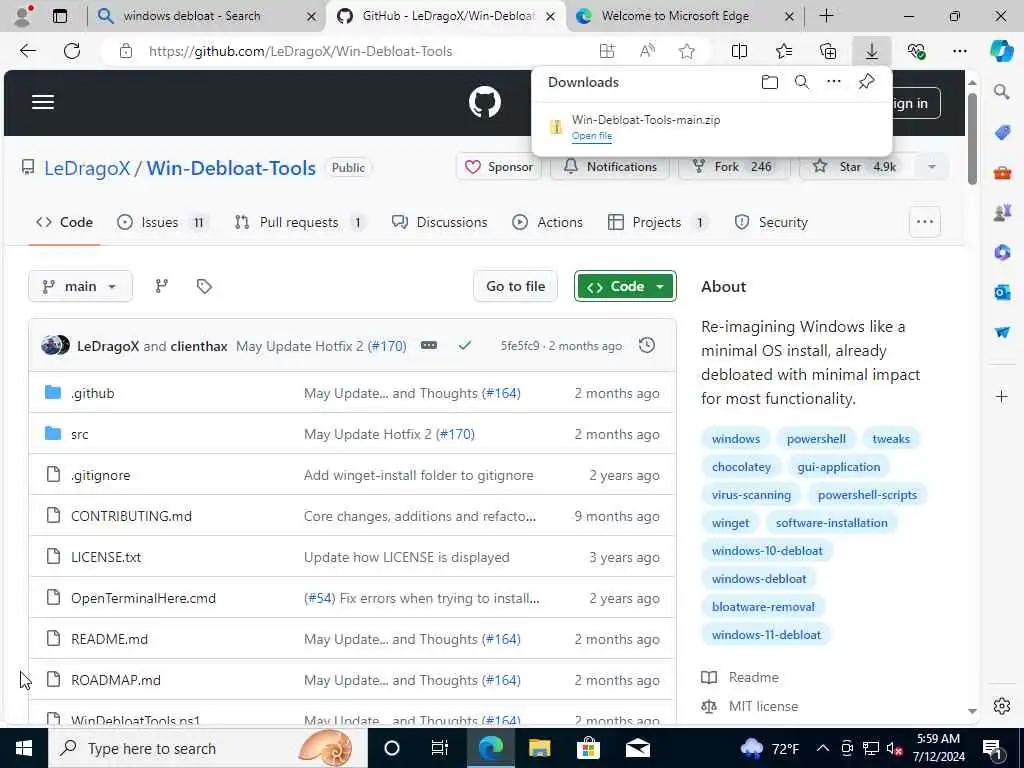Click the Windows taskbar search box
Image resolution: width=1024 pixels, height=768 pixels.
(208, 748)
